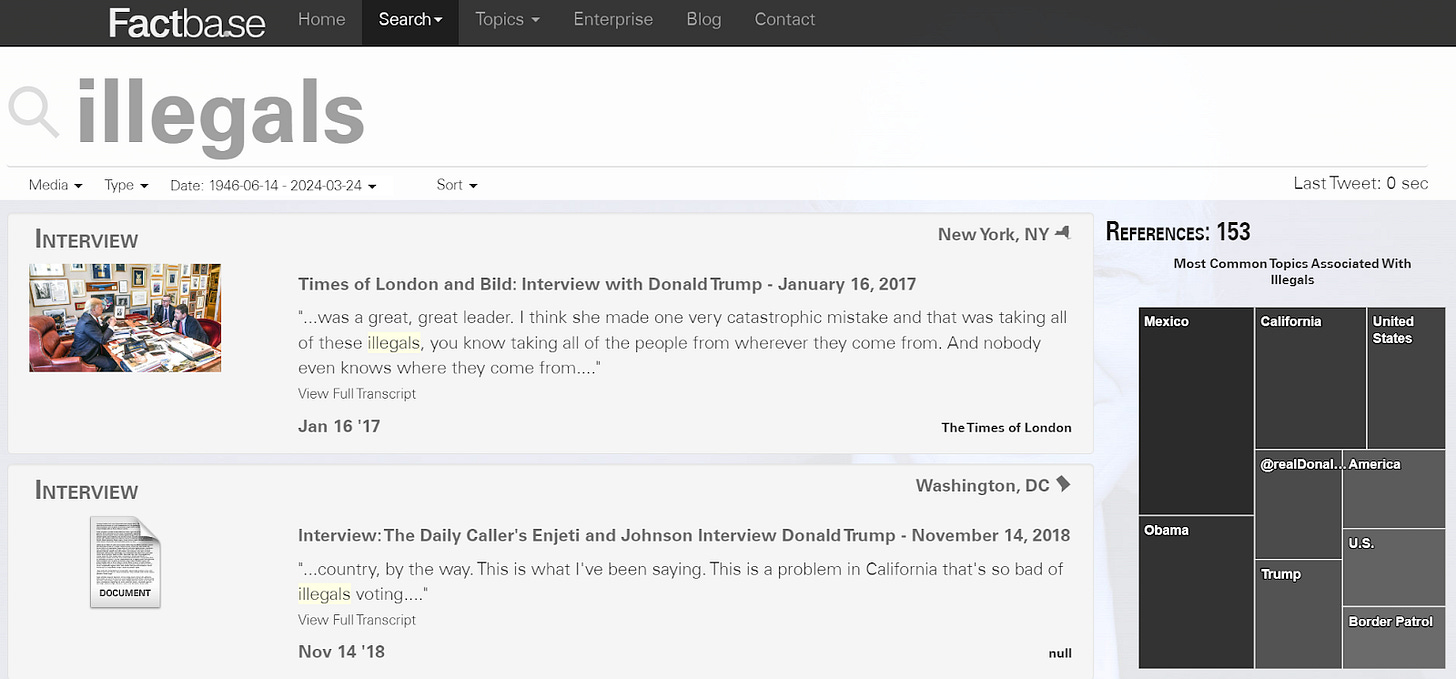The image size is (1456, 679).
Task: View Full Transcript for November 14, 2018 interview
Action: [357, 620]
